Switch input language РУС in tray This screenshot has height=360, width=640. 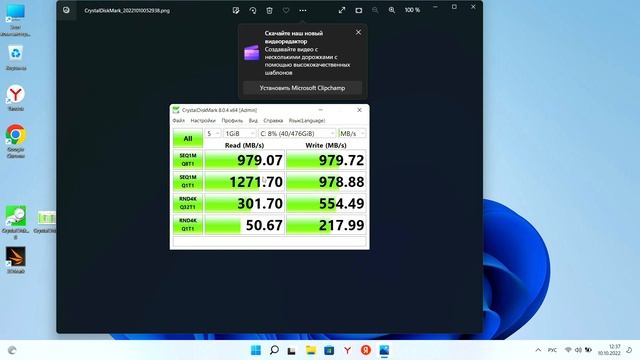point(552,350)
